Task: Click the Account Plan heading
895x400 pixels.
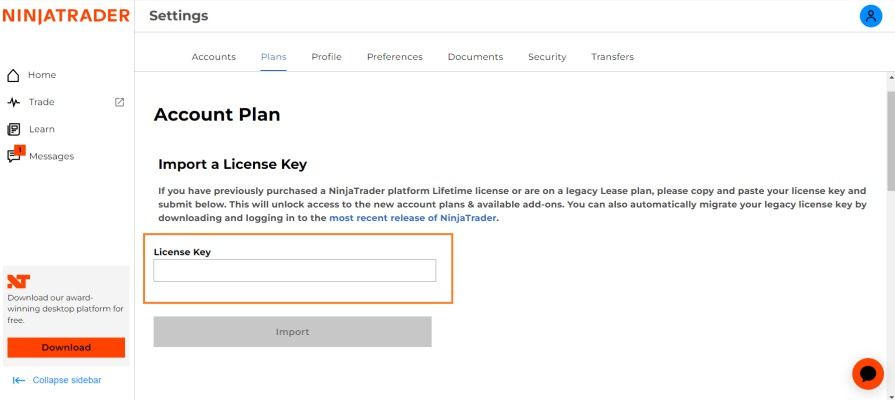Action: pos(217,115)
